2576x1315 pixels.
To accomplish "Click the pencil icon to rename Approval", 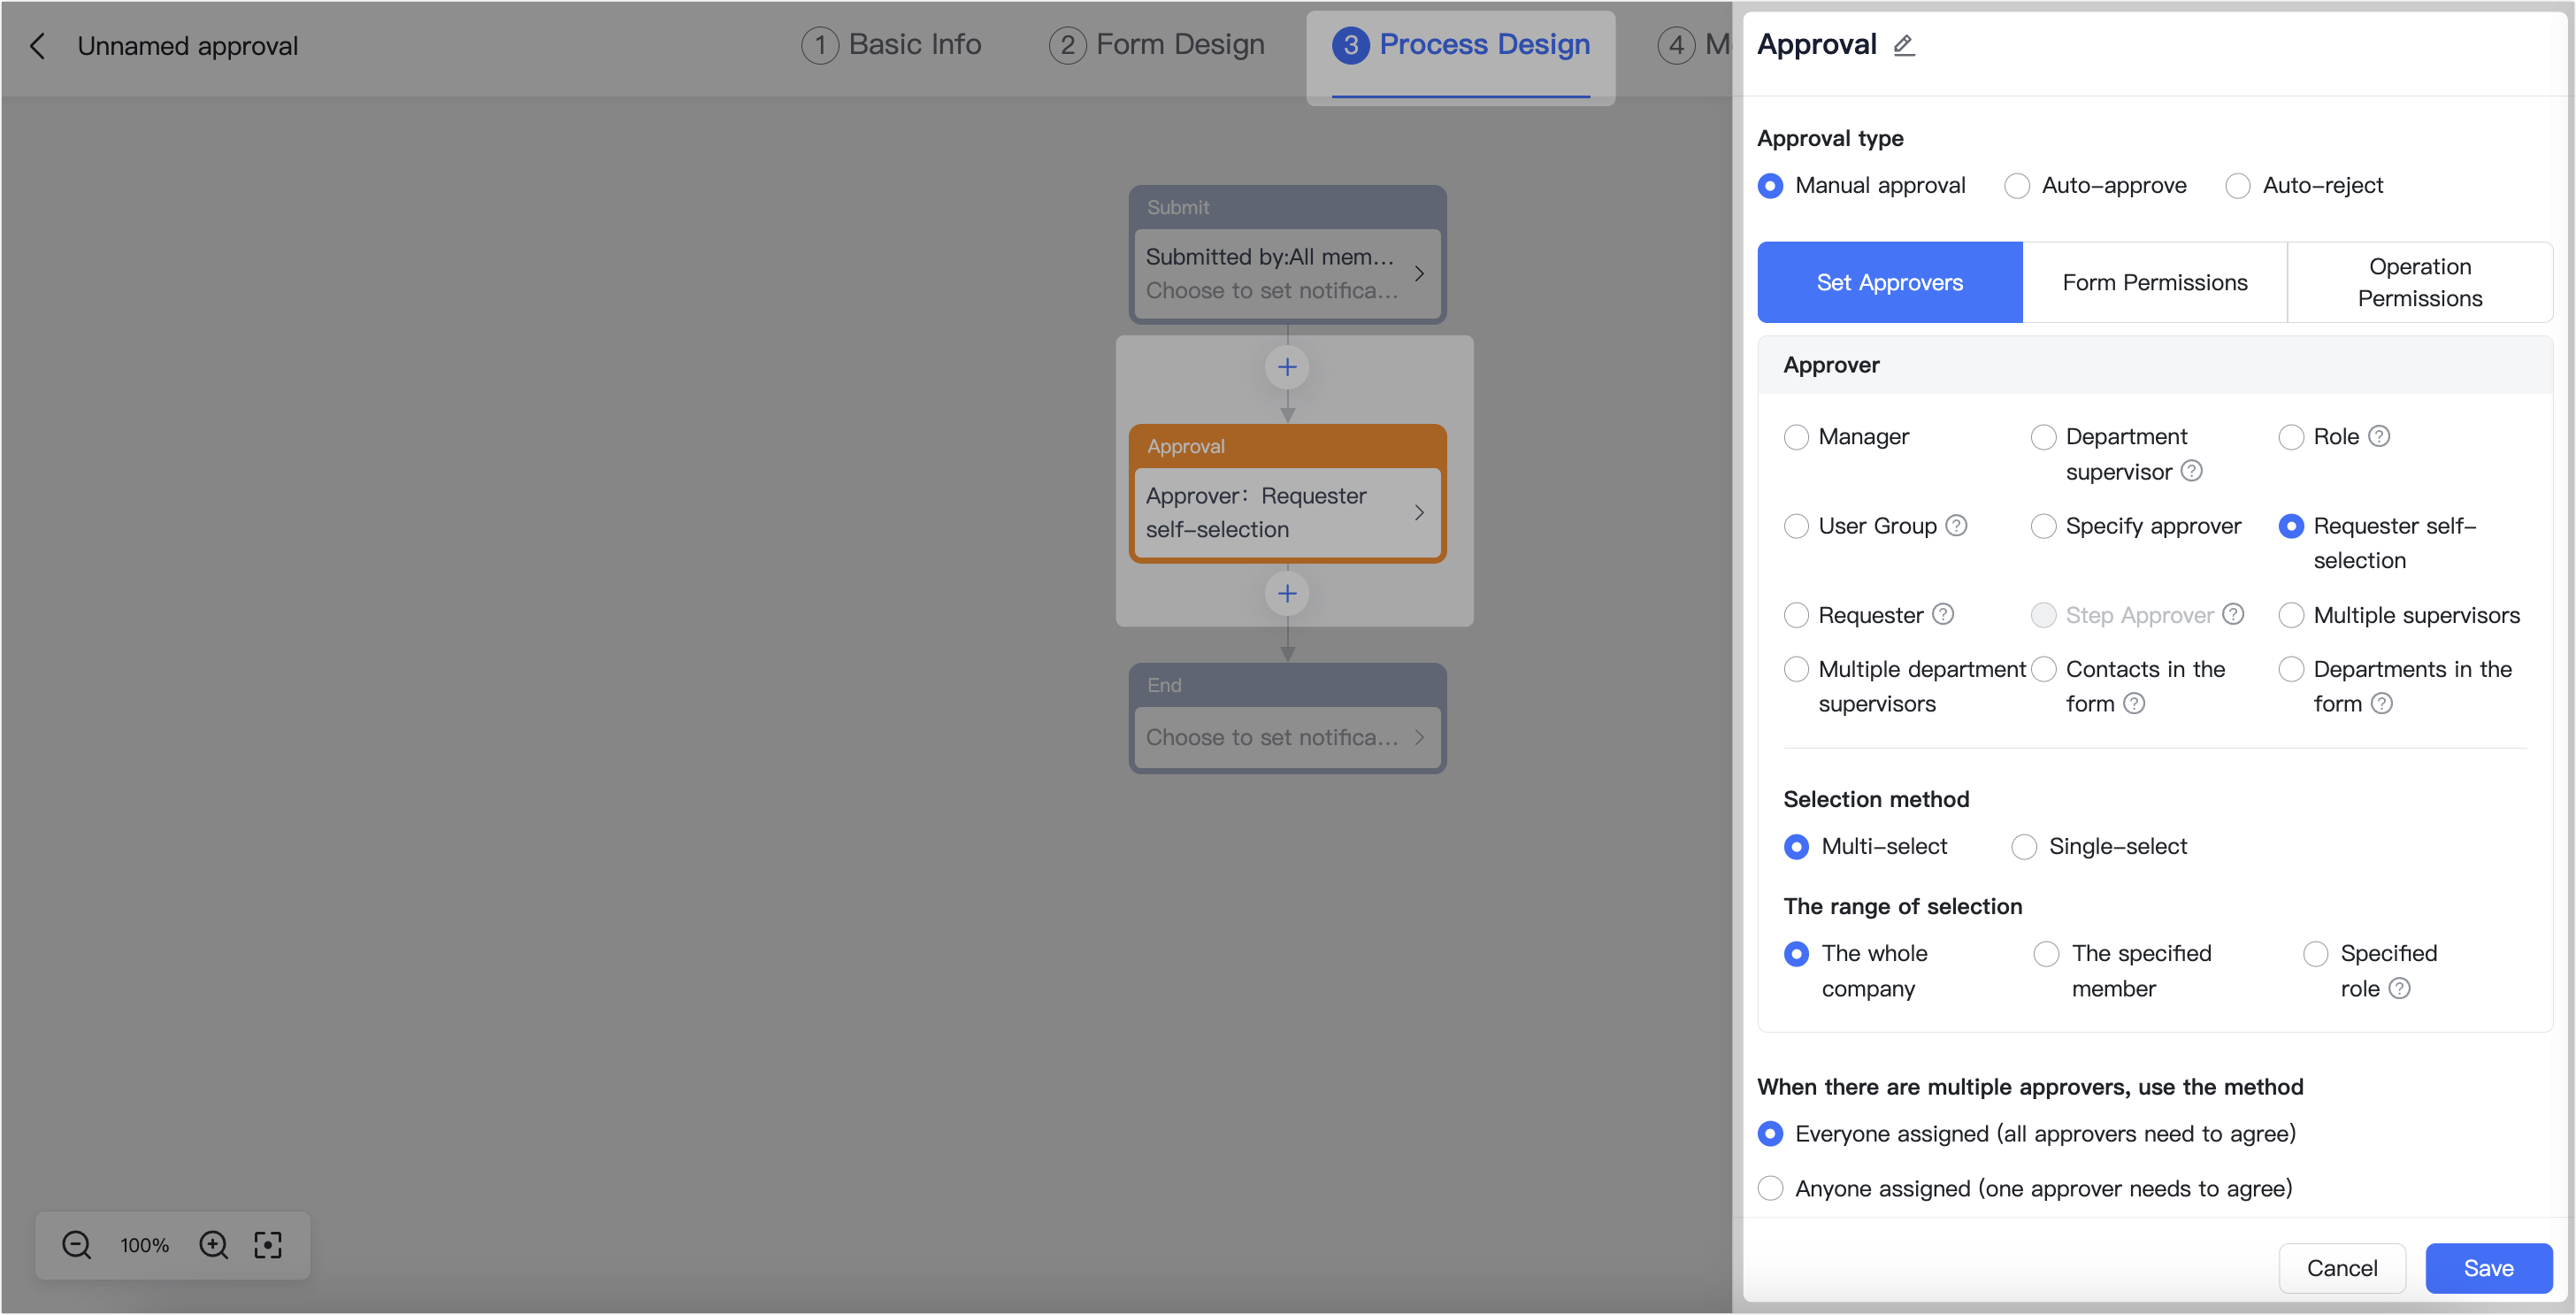I will (x=1904, y=45).
